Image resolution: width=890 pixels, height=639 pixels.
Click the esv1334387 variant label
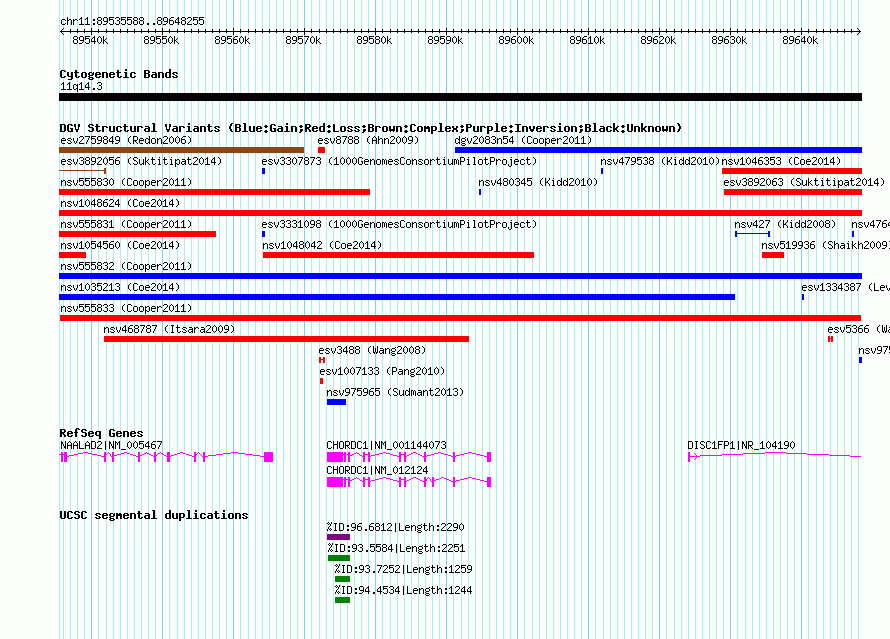845,287
